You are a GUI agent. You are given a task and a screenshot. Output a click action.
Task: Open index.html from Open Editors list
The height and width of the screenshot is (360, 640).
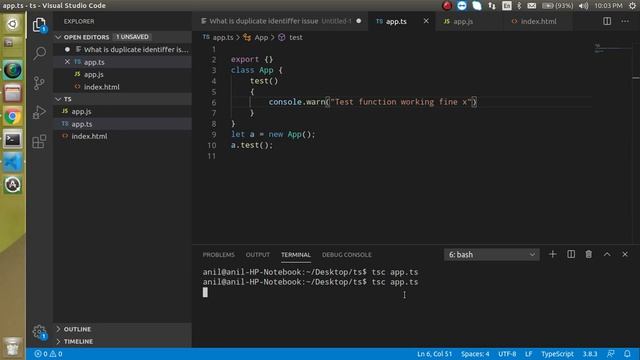click(122, 87)
